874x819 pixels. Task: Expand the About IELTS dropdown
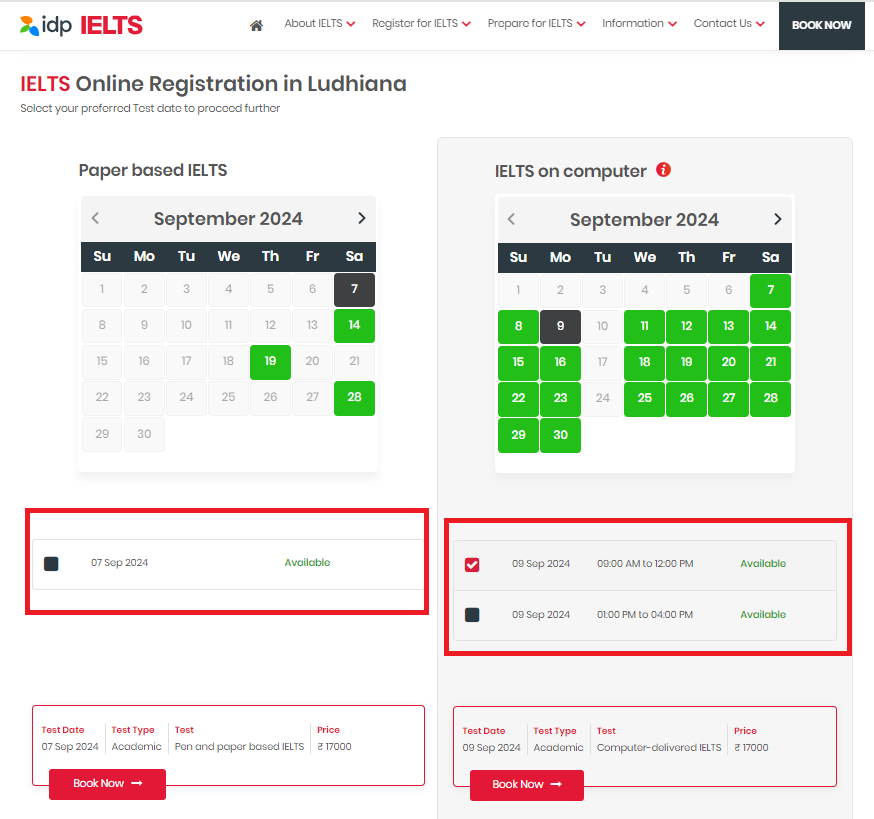pyautogui.click(x=319, y=22)
